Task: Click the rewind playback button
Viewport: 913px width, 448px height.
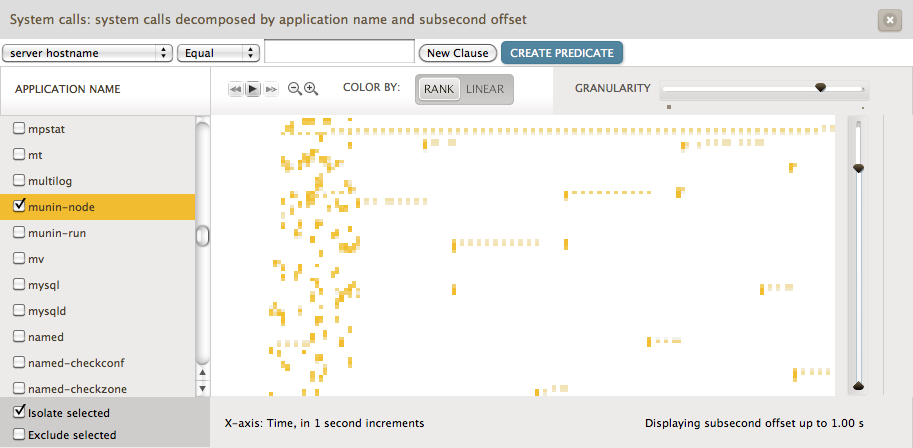Action: pyautogui.click(x=236, y=89)
